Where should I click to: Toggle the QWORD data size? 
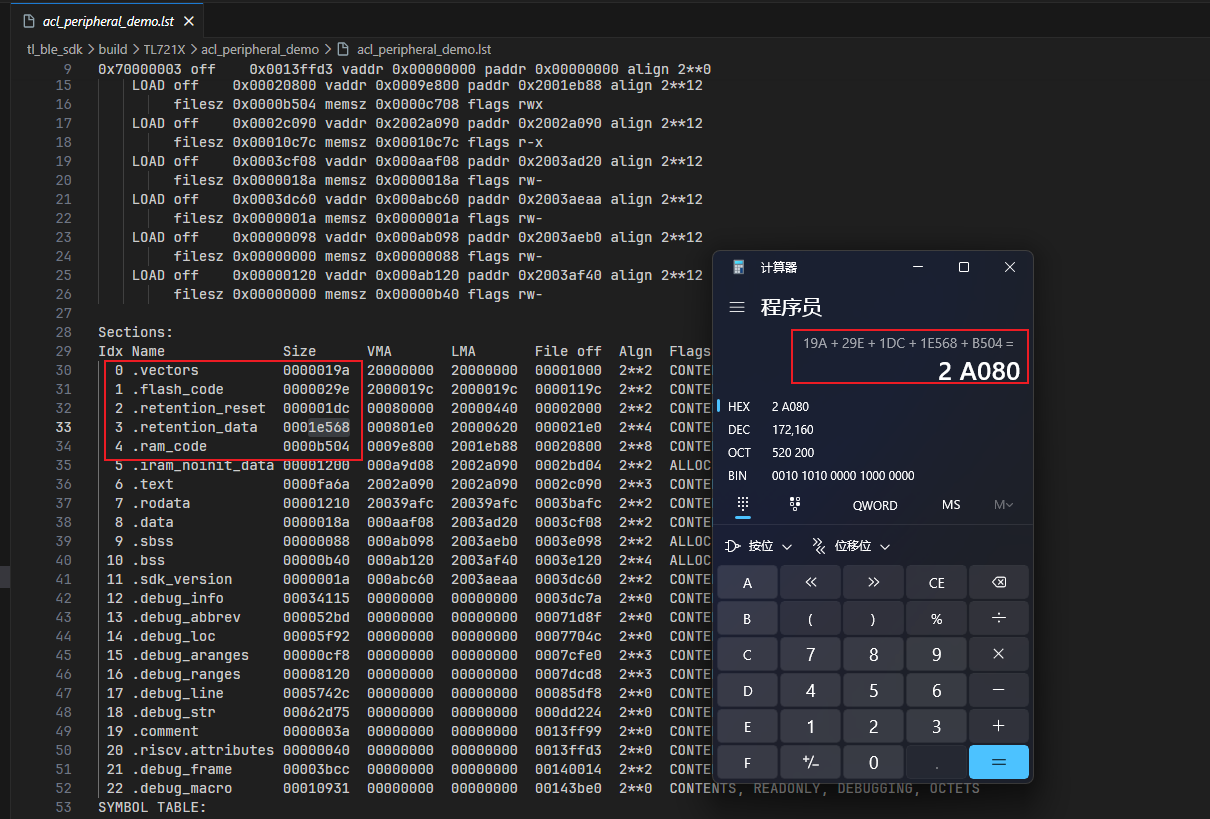point(874,505)
